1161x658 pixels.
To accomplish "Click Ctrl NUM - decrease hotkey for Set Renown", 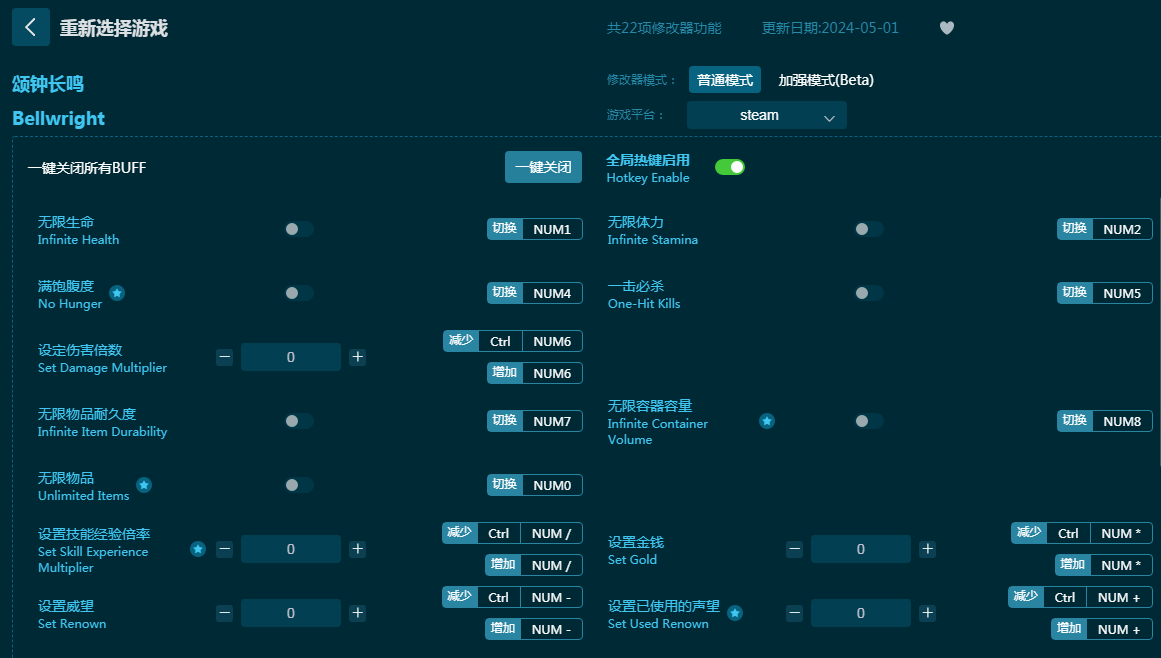I will 512,597.
